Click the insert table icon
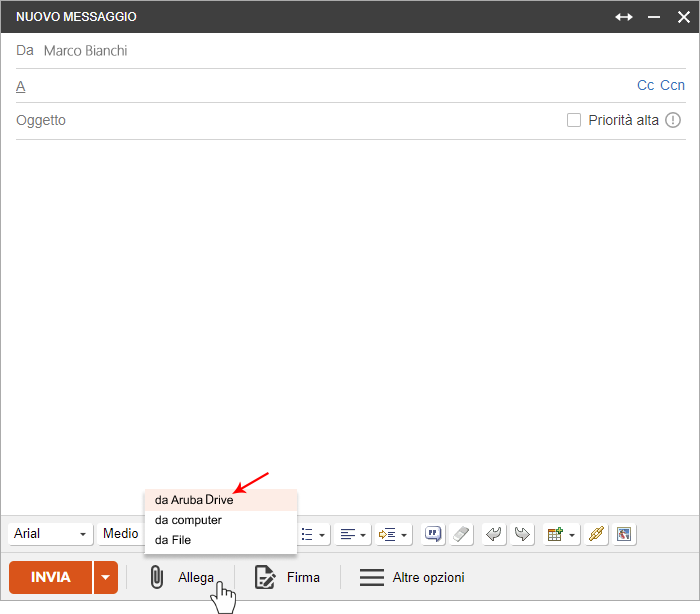This screenshot has width=700, height=614. [555, 534]
